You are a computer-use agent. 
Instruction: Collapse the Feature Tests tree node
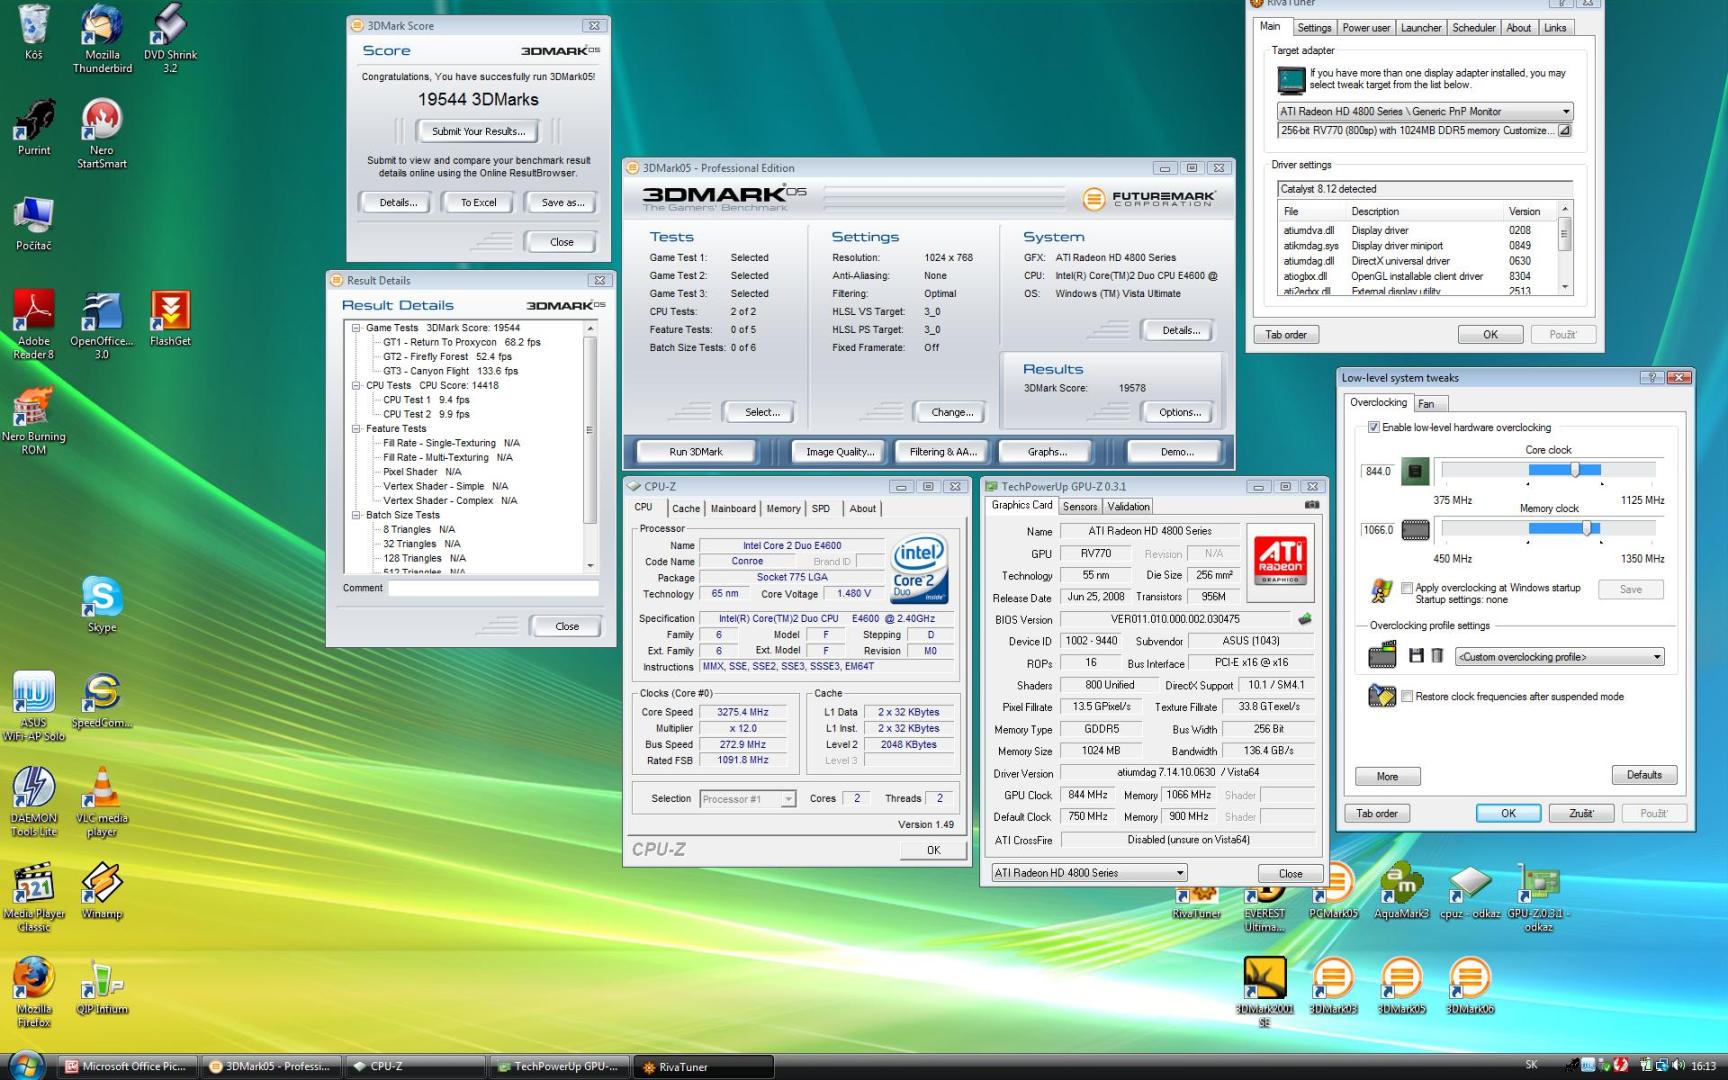point(355,428)
